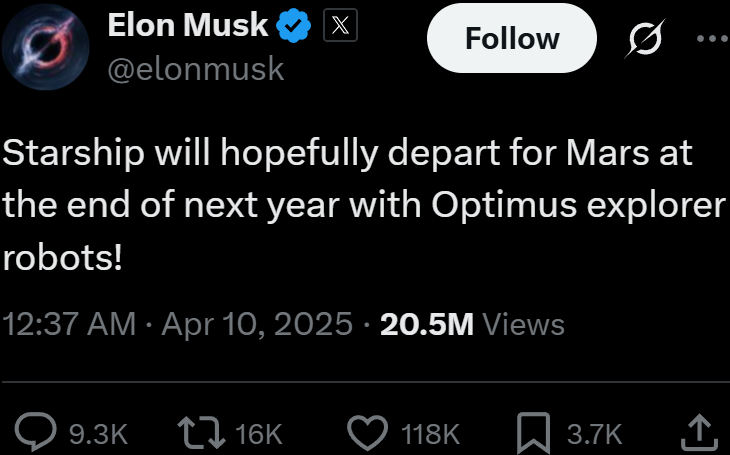Open the share upload arrow icon

(x=700, y=433)
